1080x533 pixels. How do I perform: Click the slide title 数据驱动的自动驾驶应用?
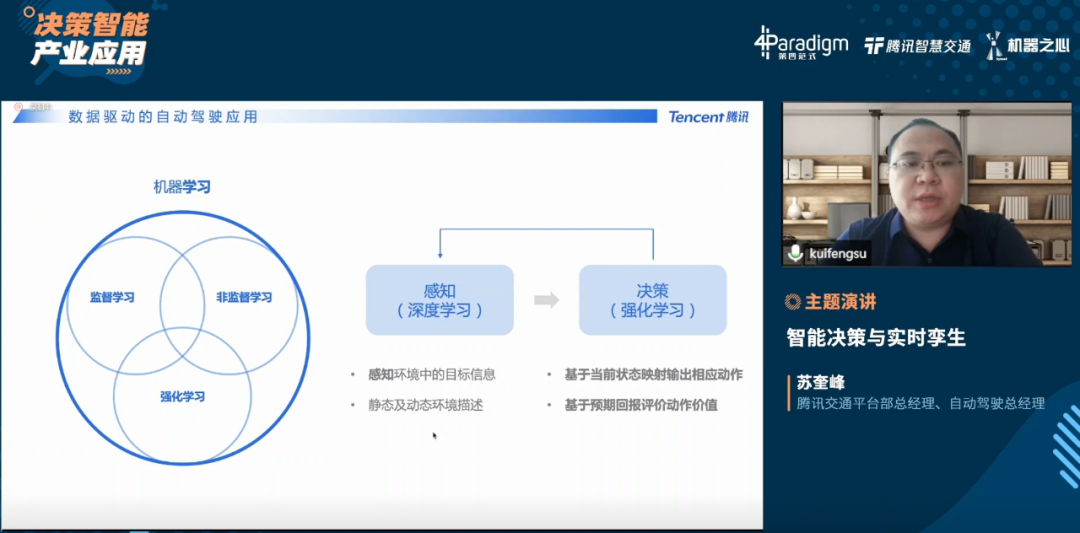163,117
